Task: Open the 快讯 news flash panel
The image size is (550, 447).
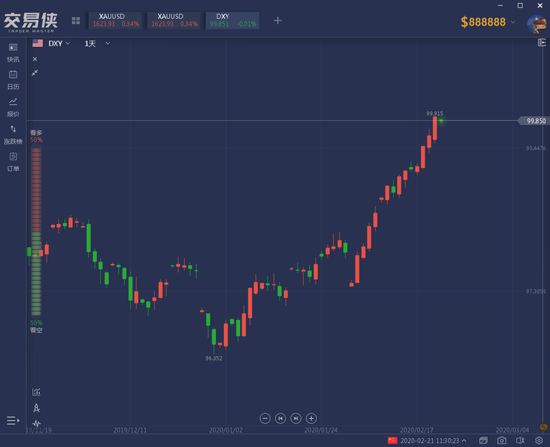Action: [x=13, y=52]
